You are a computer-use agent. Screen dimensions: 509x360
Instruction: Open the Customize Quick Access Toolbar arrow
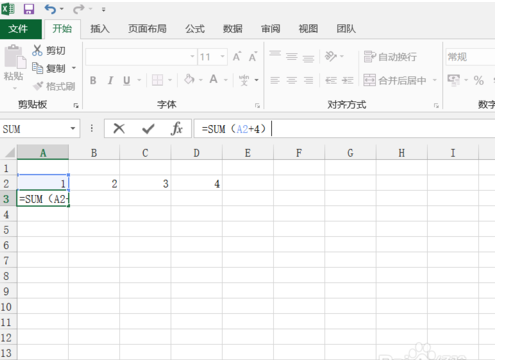(x=104, y=9)
